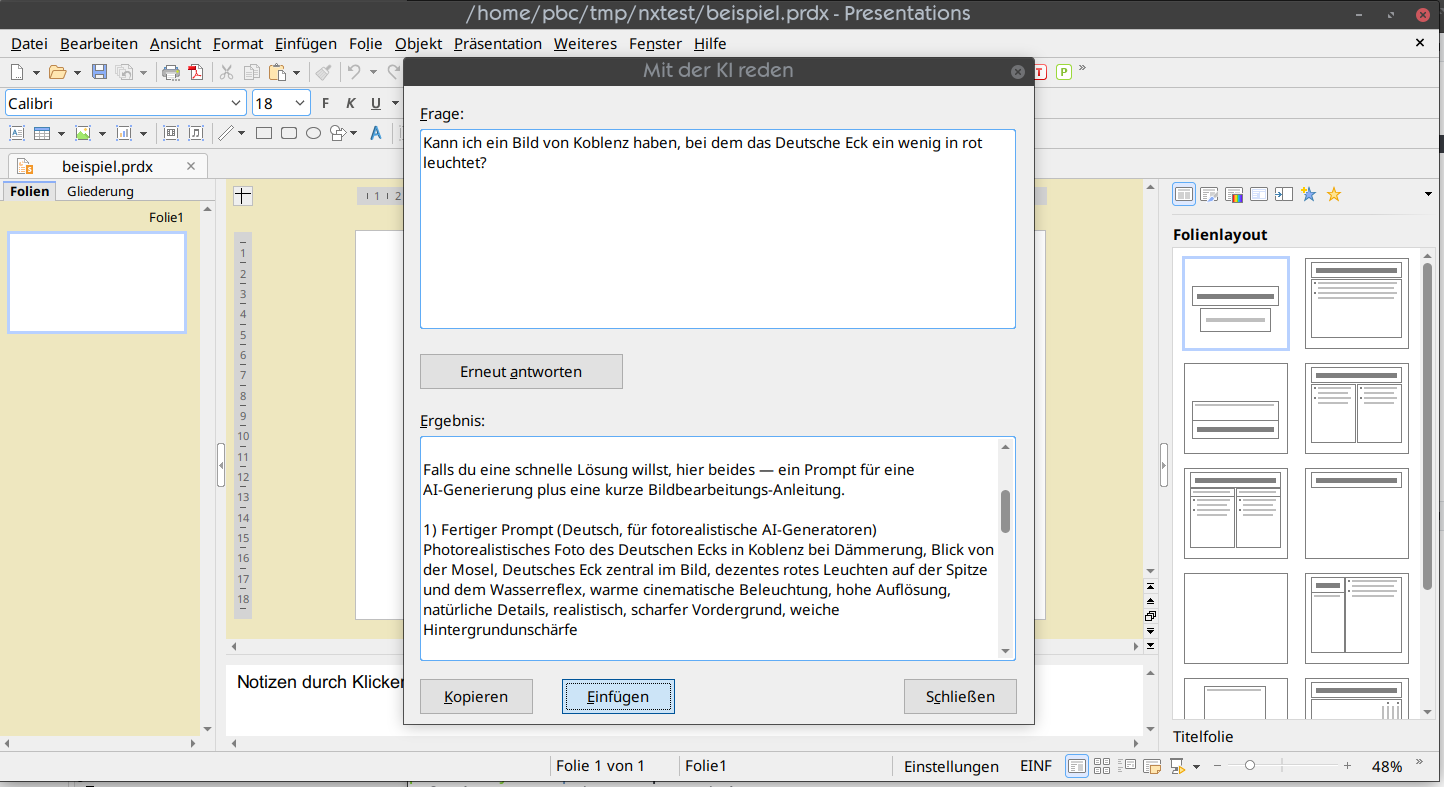The width and height of the screenshot is (1444, 787).
Task: Open the Color scheme sidebar icon
Action: (x=1234, y=194)
